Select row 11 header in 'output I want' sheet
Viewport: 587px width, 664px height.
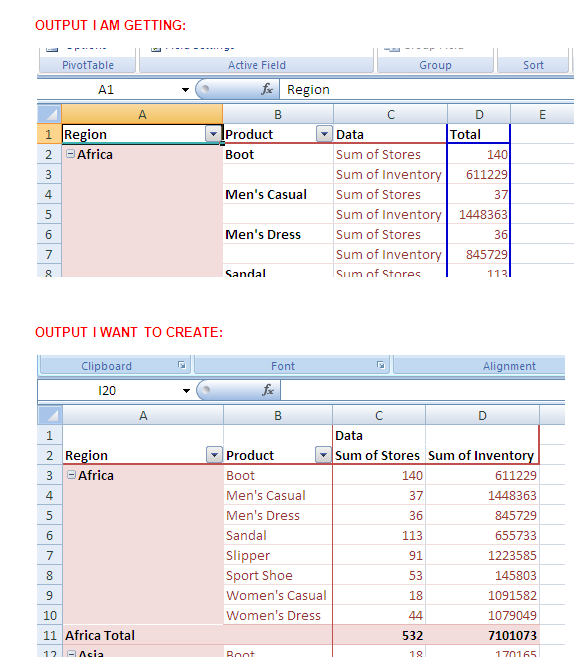[x=50, y=635]
